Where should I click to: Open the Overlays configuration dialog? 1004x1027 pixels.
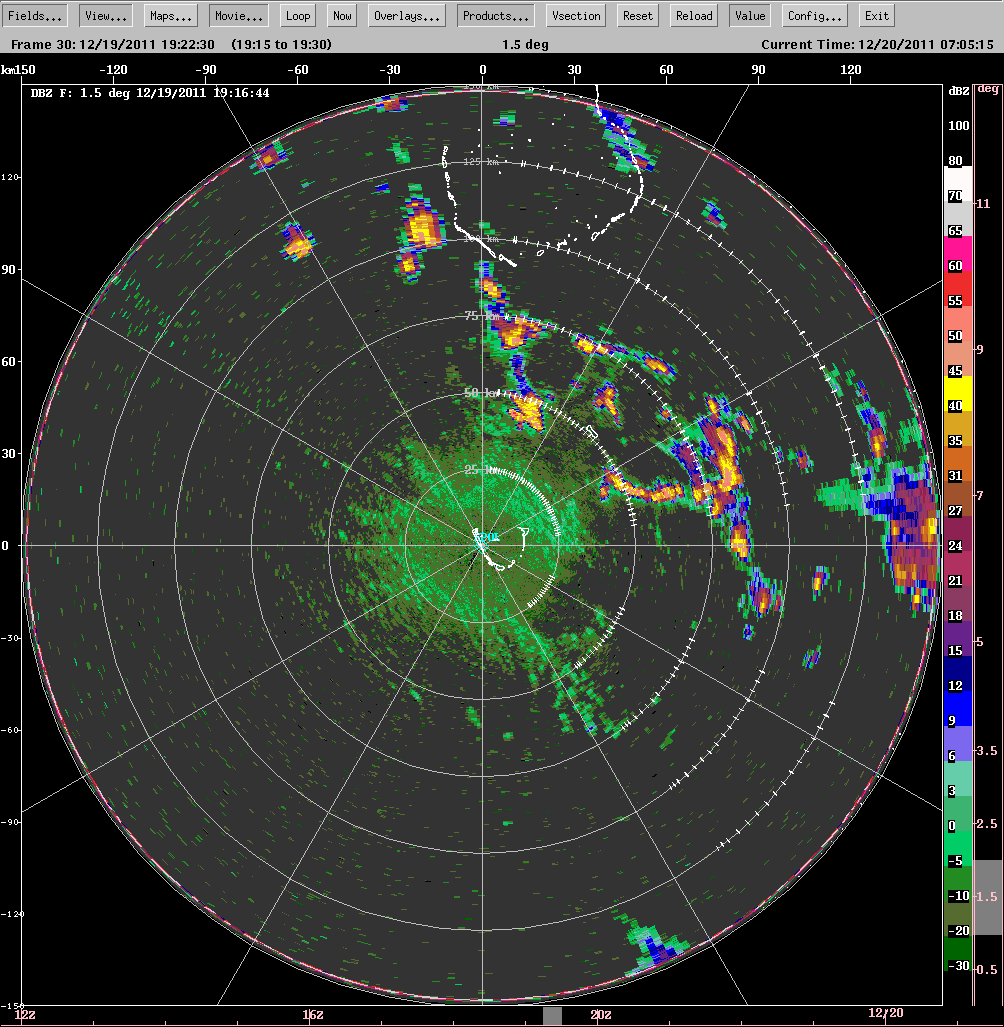click(x=406, y=15)
